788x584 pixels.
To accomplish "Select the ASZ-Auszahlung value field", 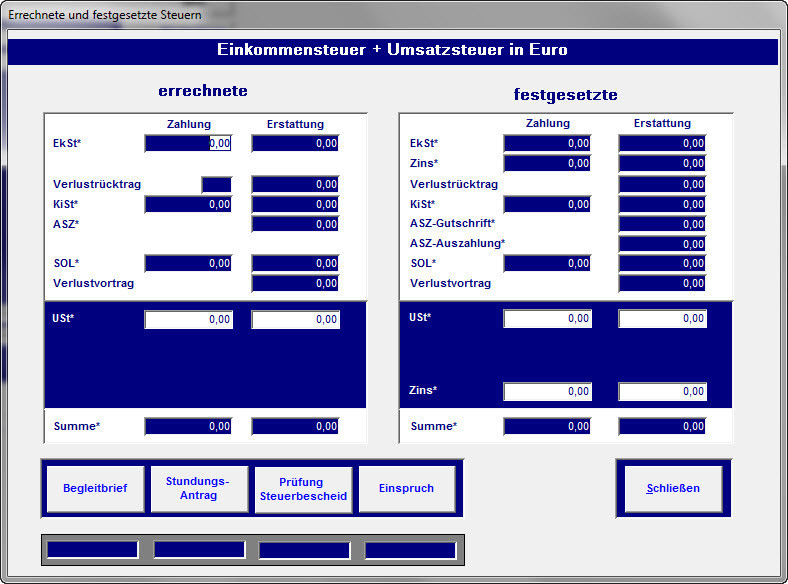I will [x=662, y=244].
